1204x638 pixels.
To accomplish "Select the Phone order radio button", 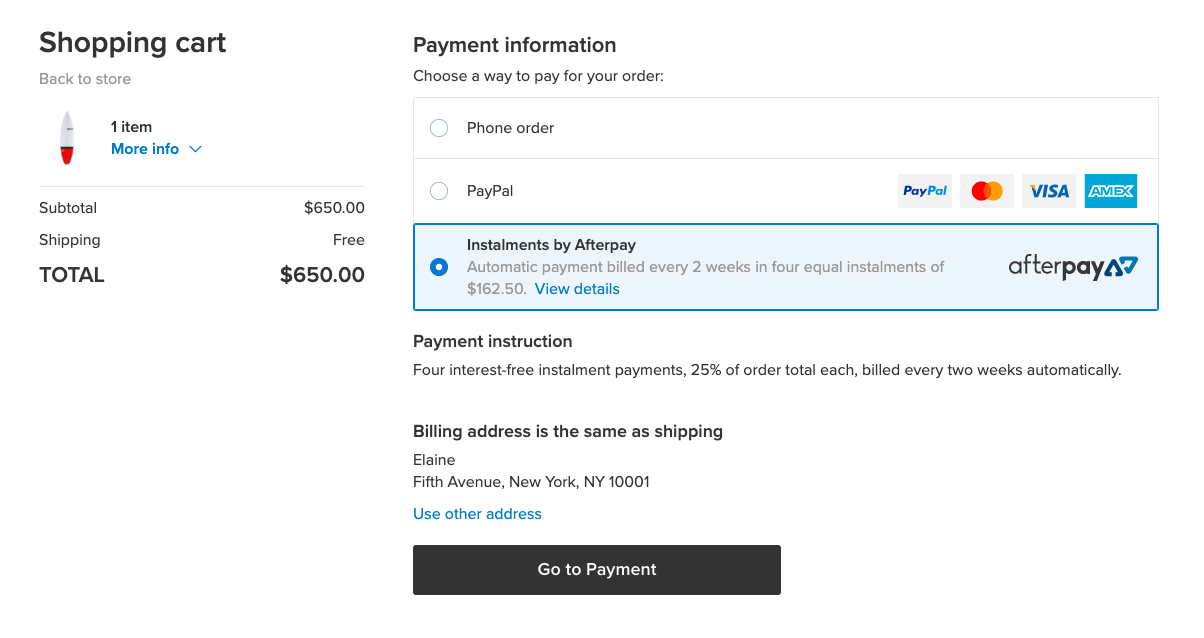I will point(439,128).
